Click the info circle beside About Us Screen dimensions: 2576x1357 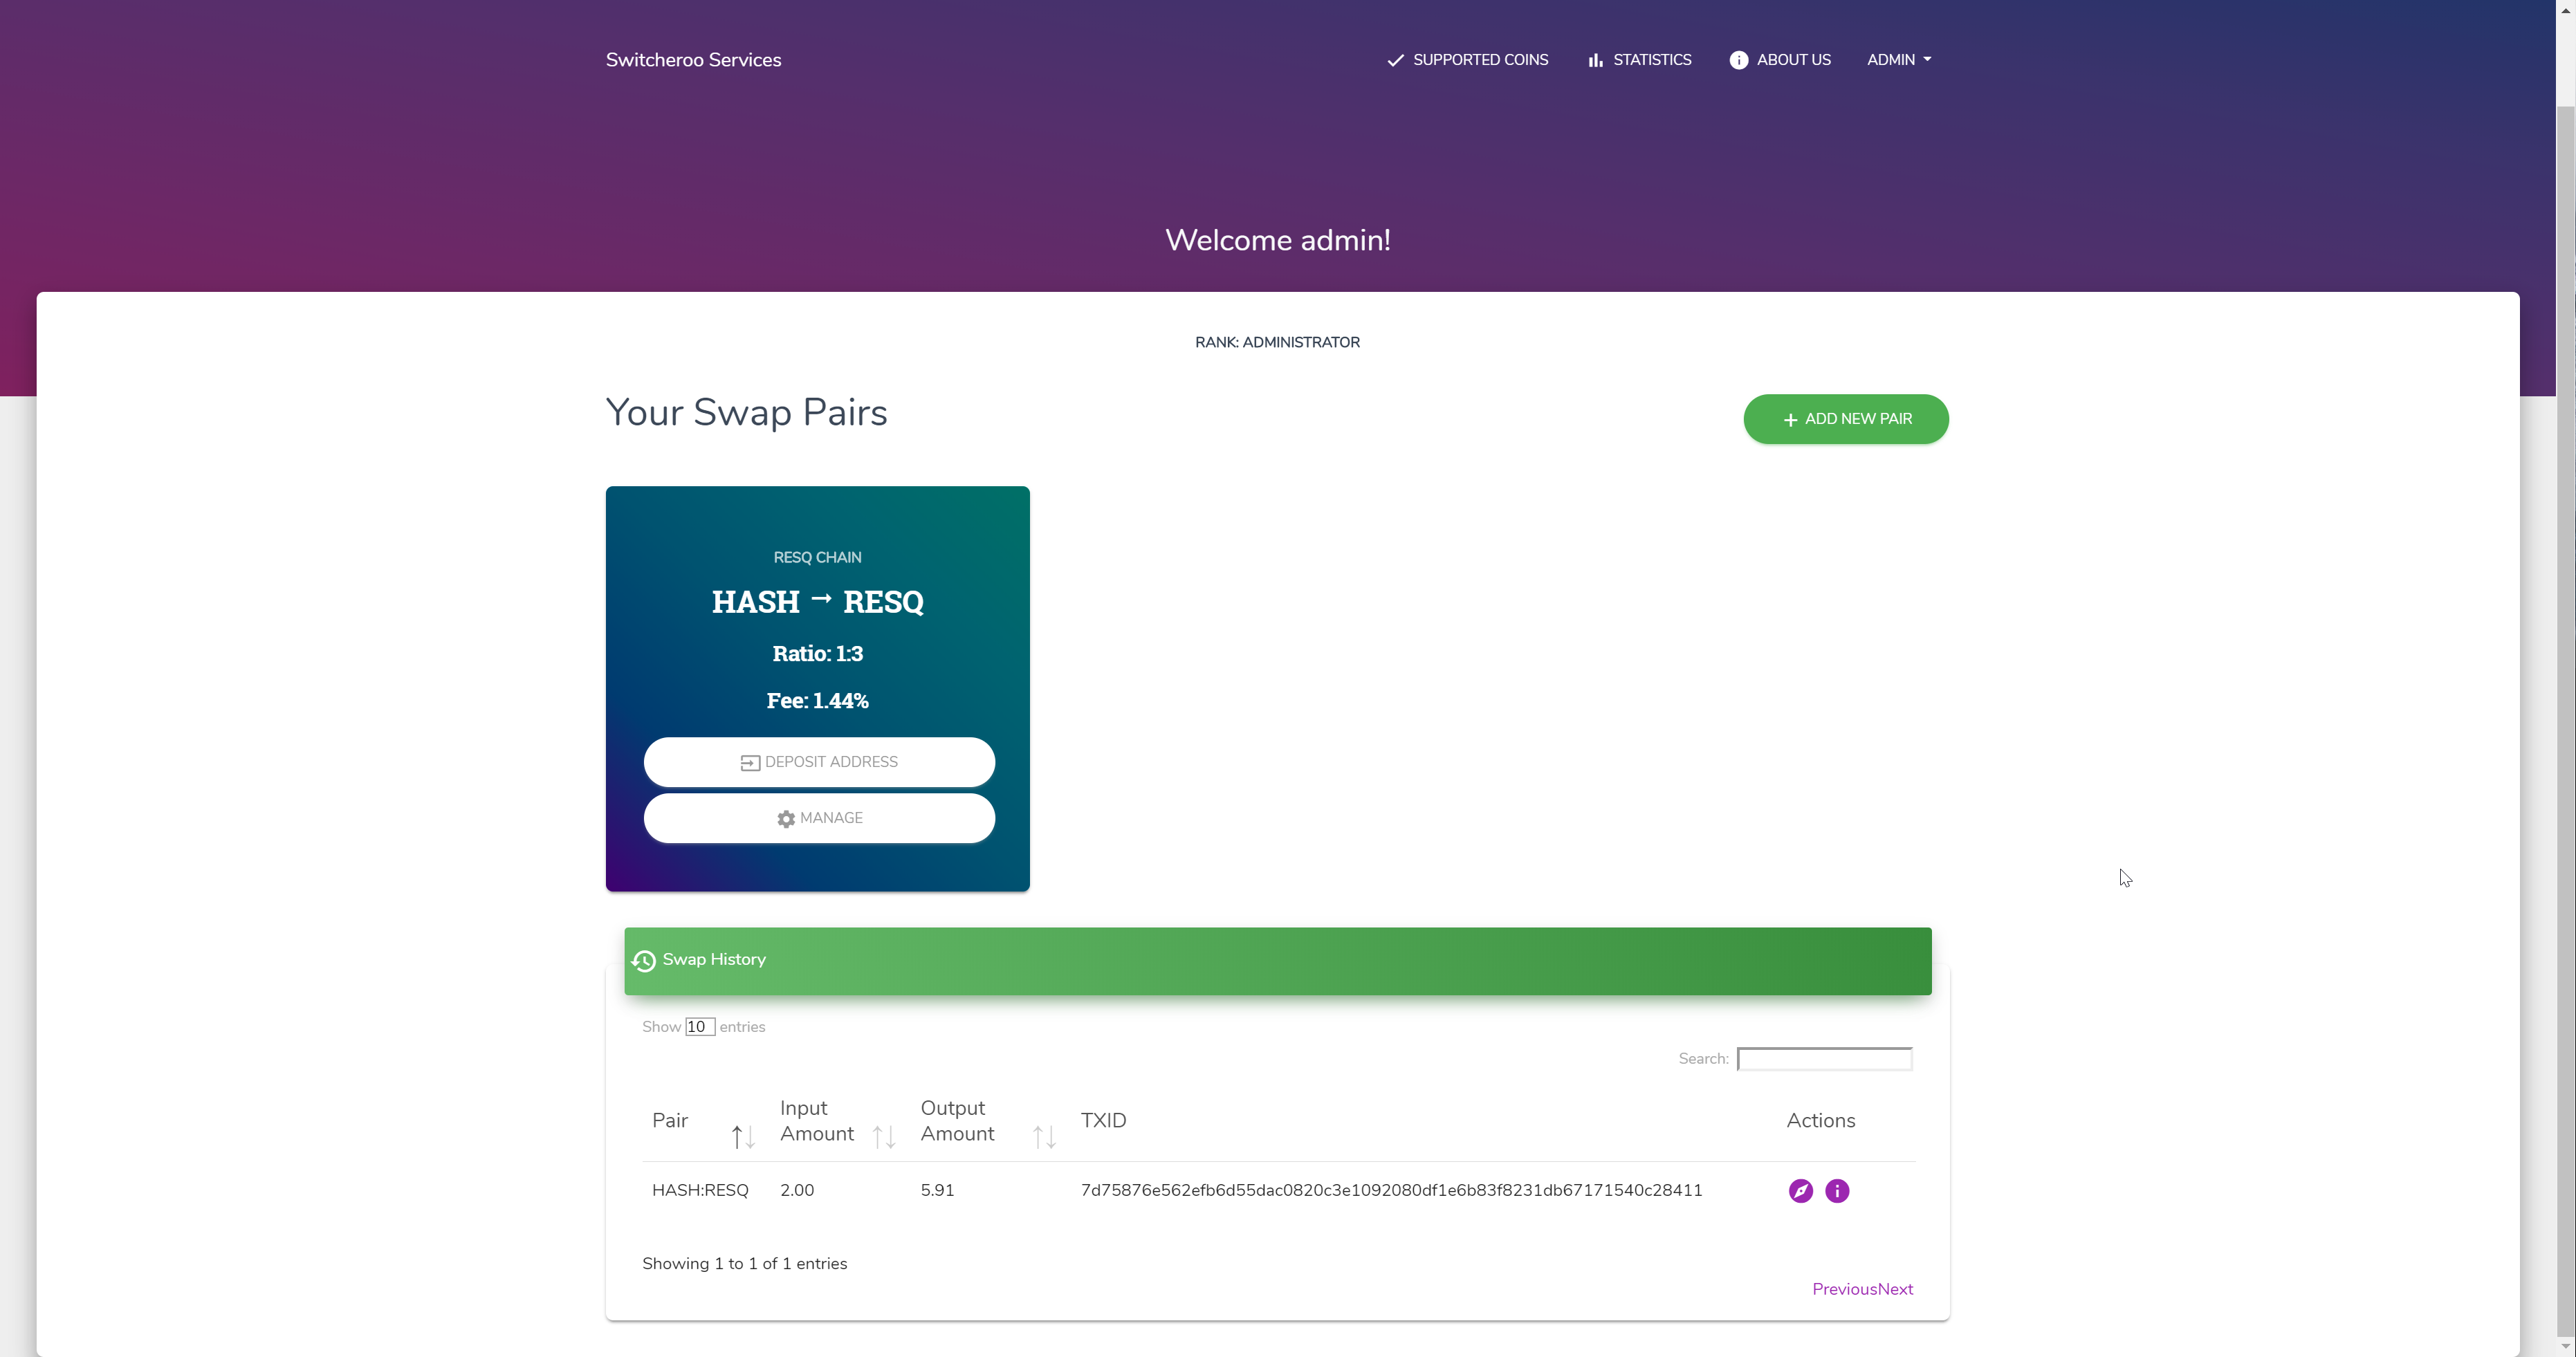(1738, 60)
